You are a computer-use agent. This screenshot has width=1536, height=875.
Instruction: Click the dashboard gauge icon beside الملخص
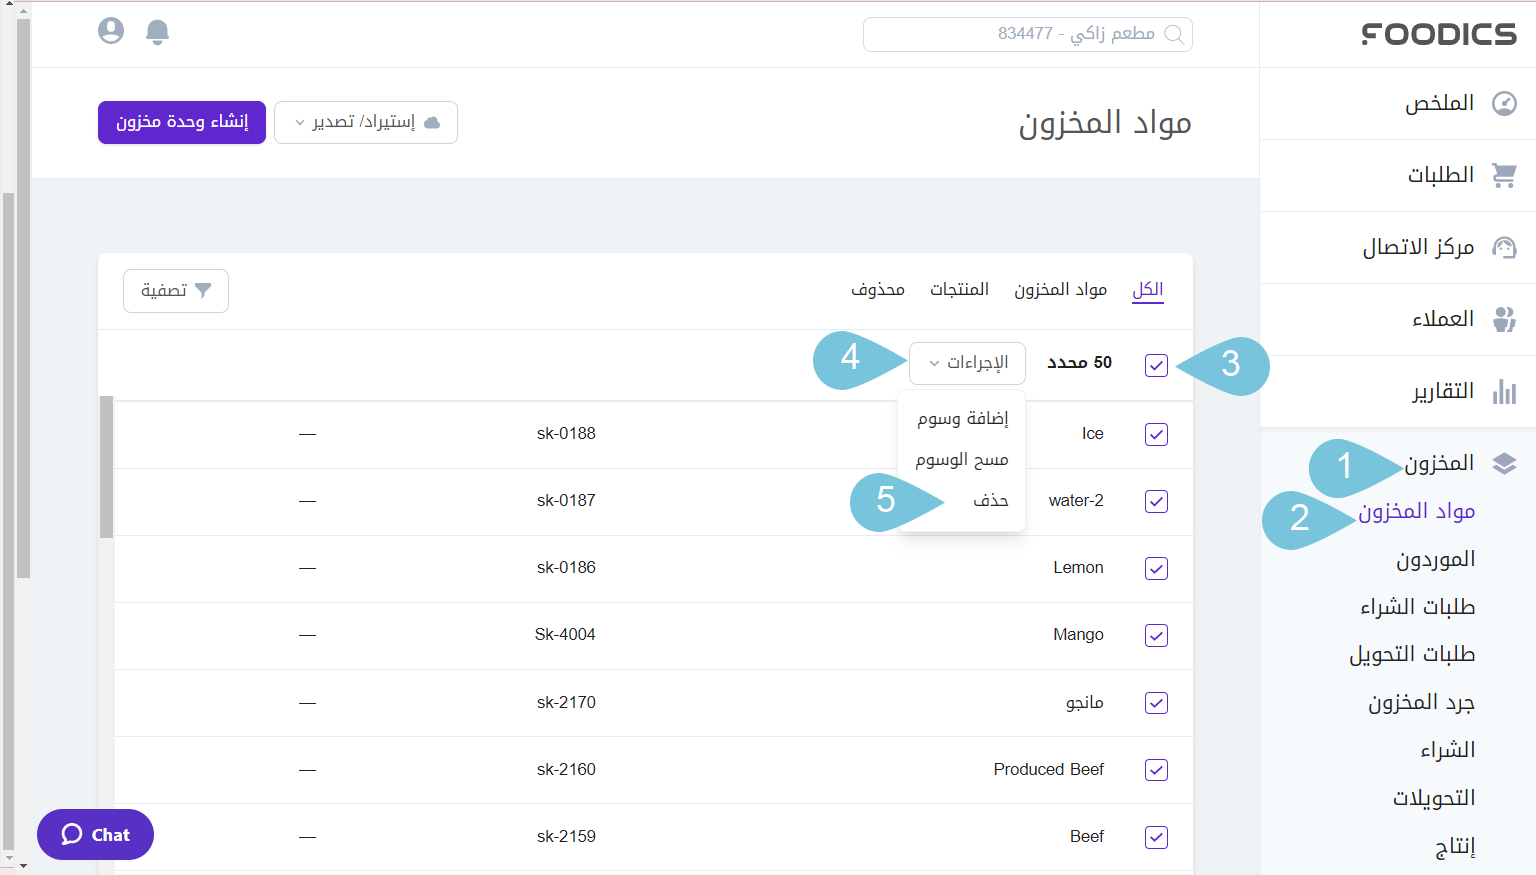[x=1504, y=104]
